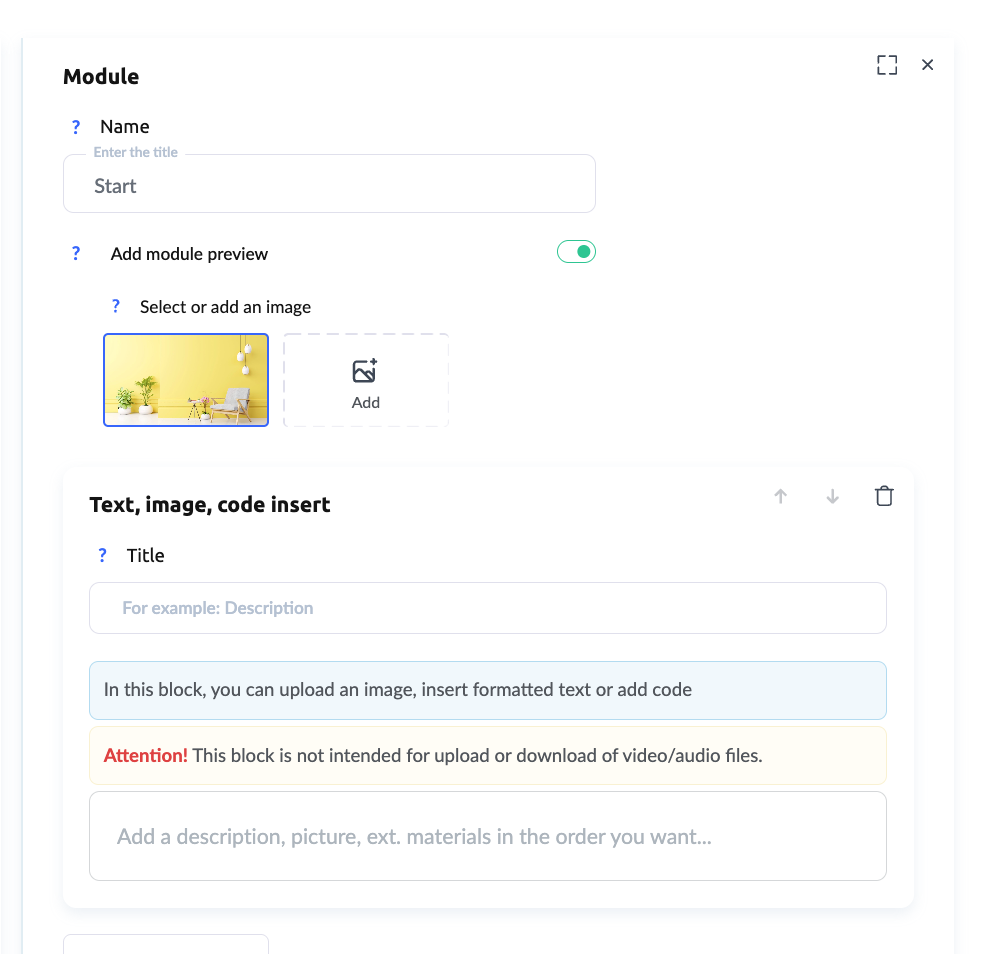Image resolution: width=982 pixels, height=954 pixels.
Task: Move the text block down with the arrow
Action: pyautogui.click(x=832, y=496)
